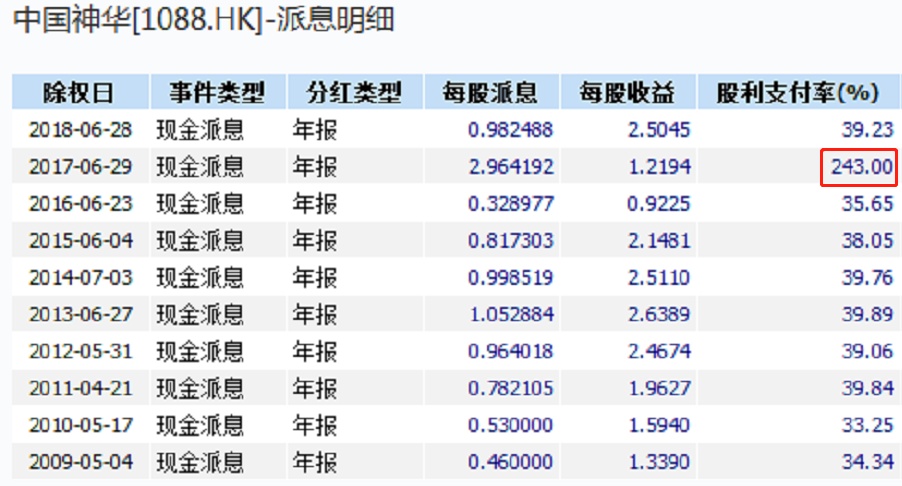902x486 pixels.
Task: Click dividend value 0.328977
Action: coord(511,203)
